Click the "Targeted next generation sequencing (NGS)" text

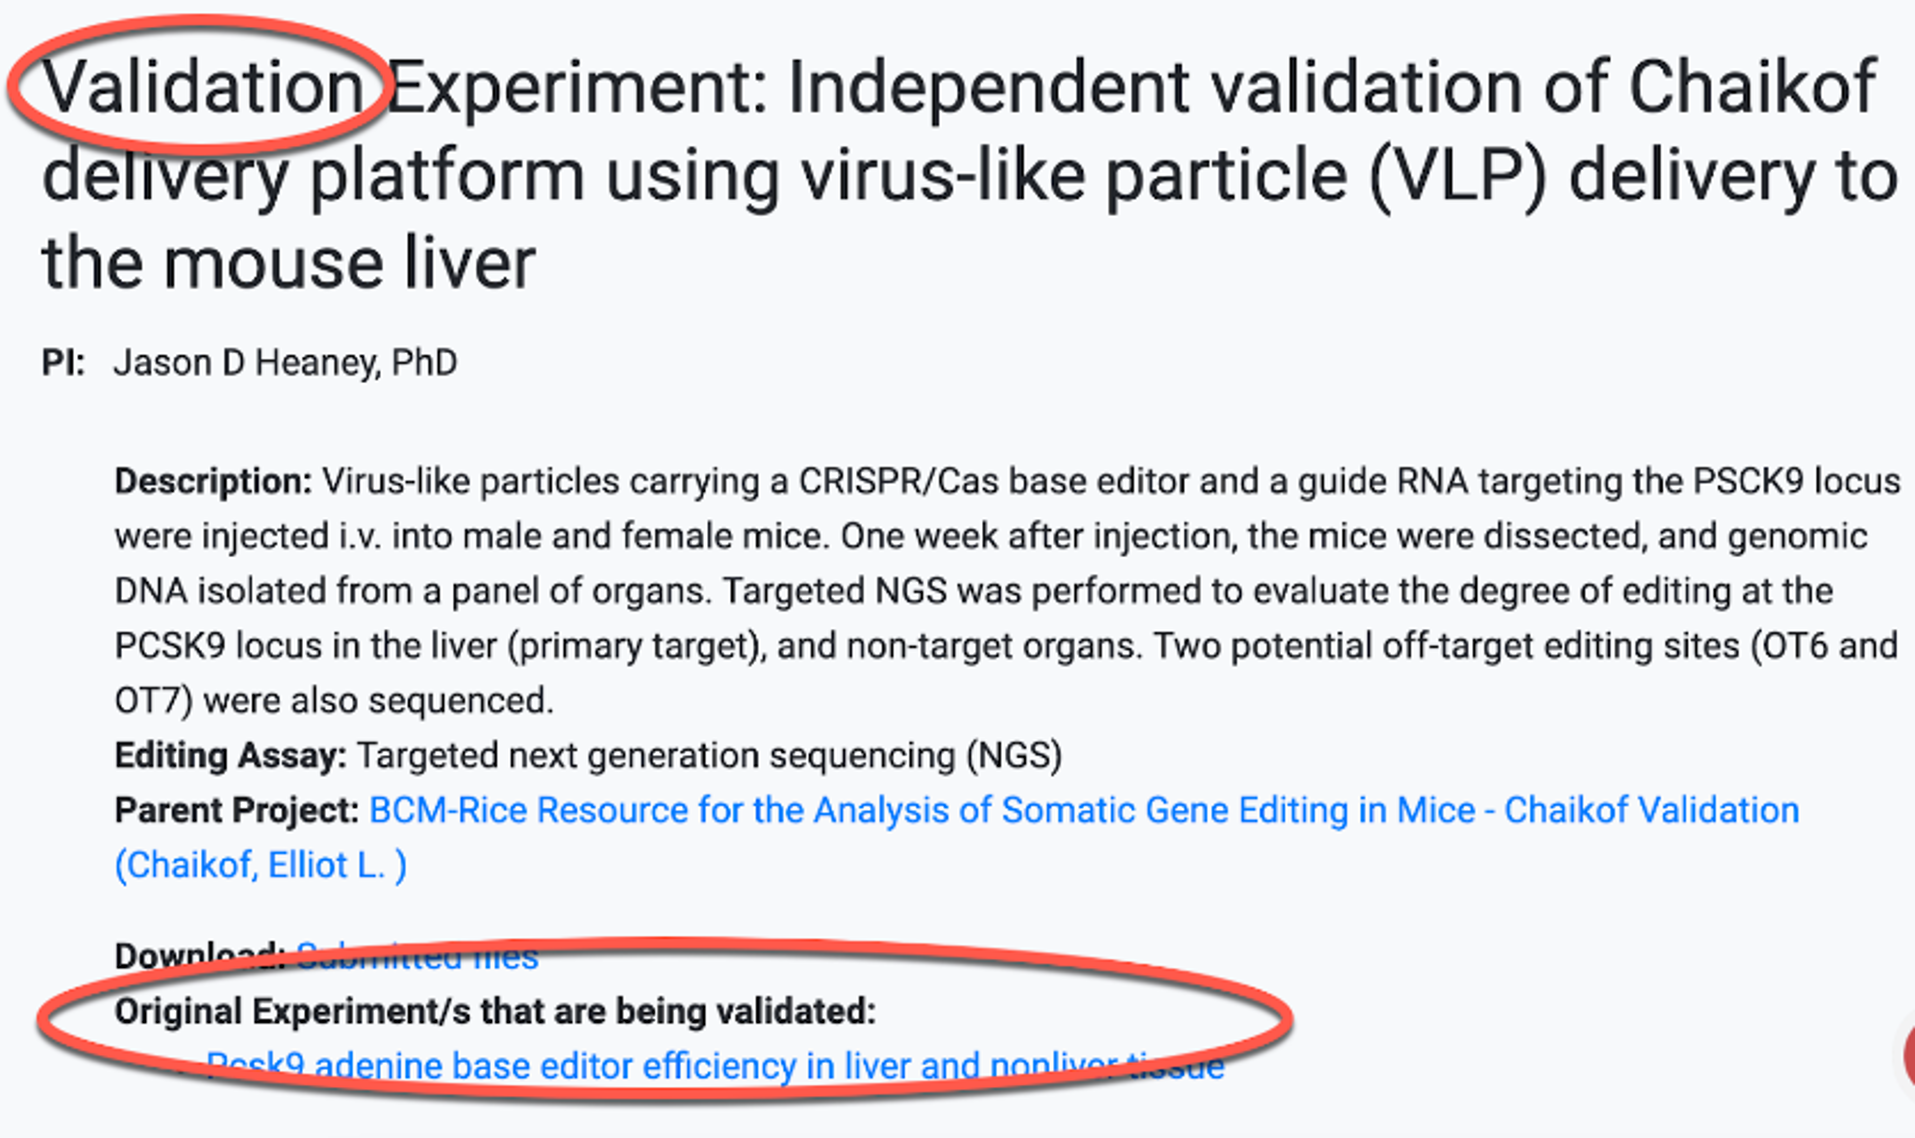coord(709,755)
